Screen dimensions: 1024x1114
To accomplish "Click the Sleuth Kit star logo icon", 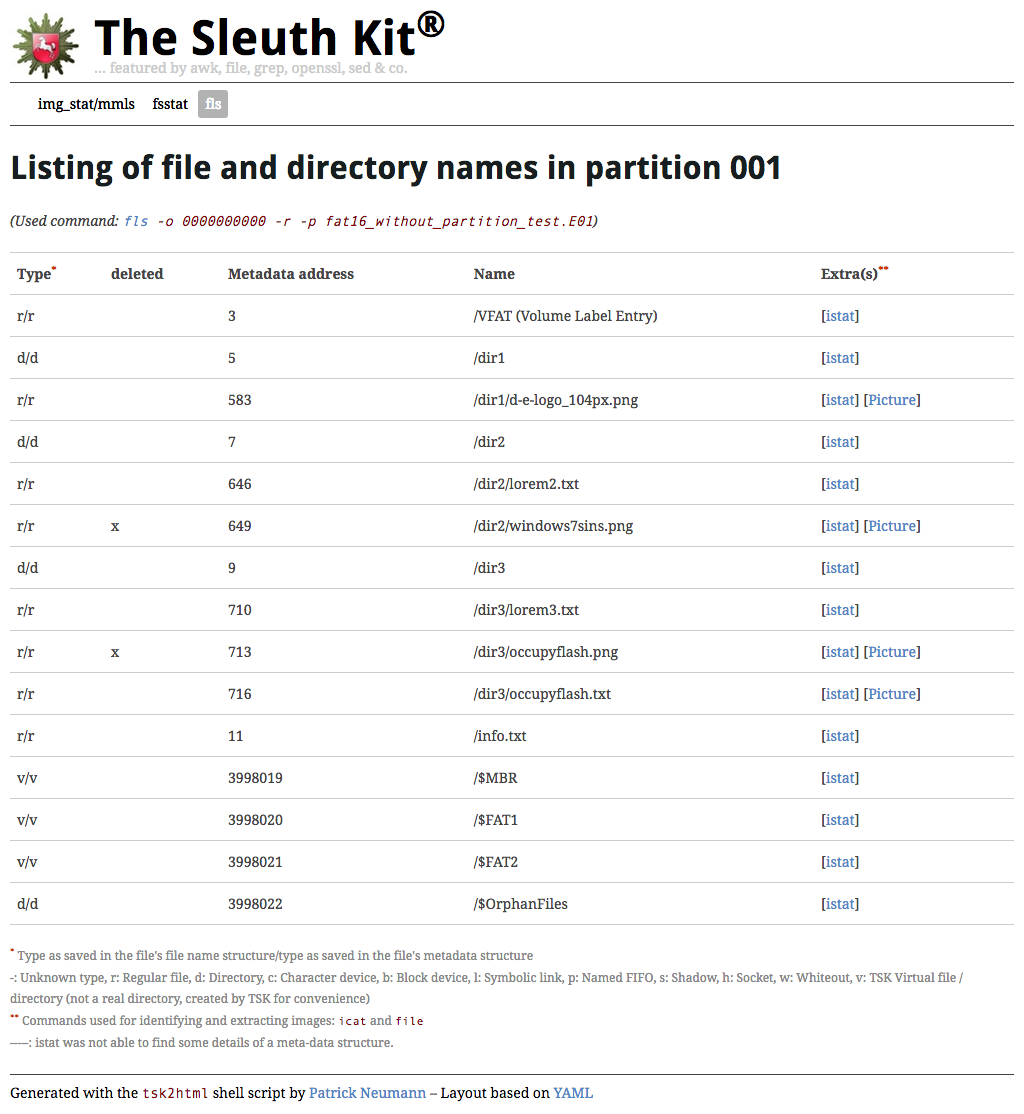I will [x=45, y=45].
